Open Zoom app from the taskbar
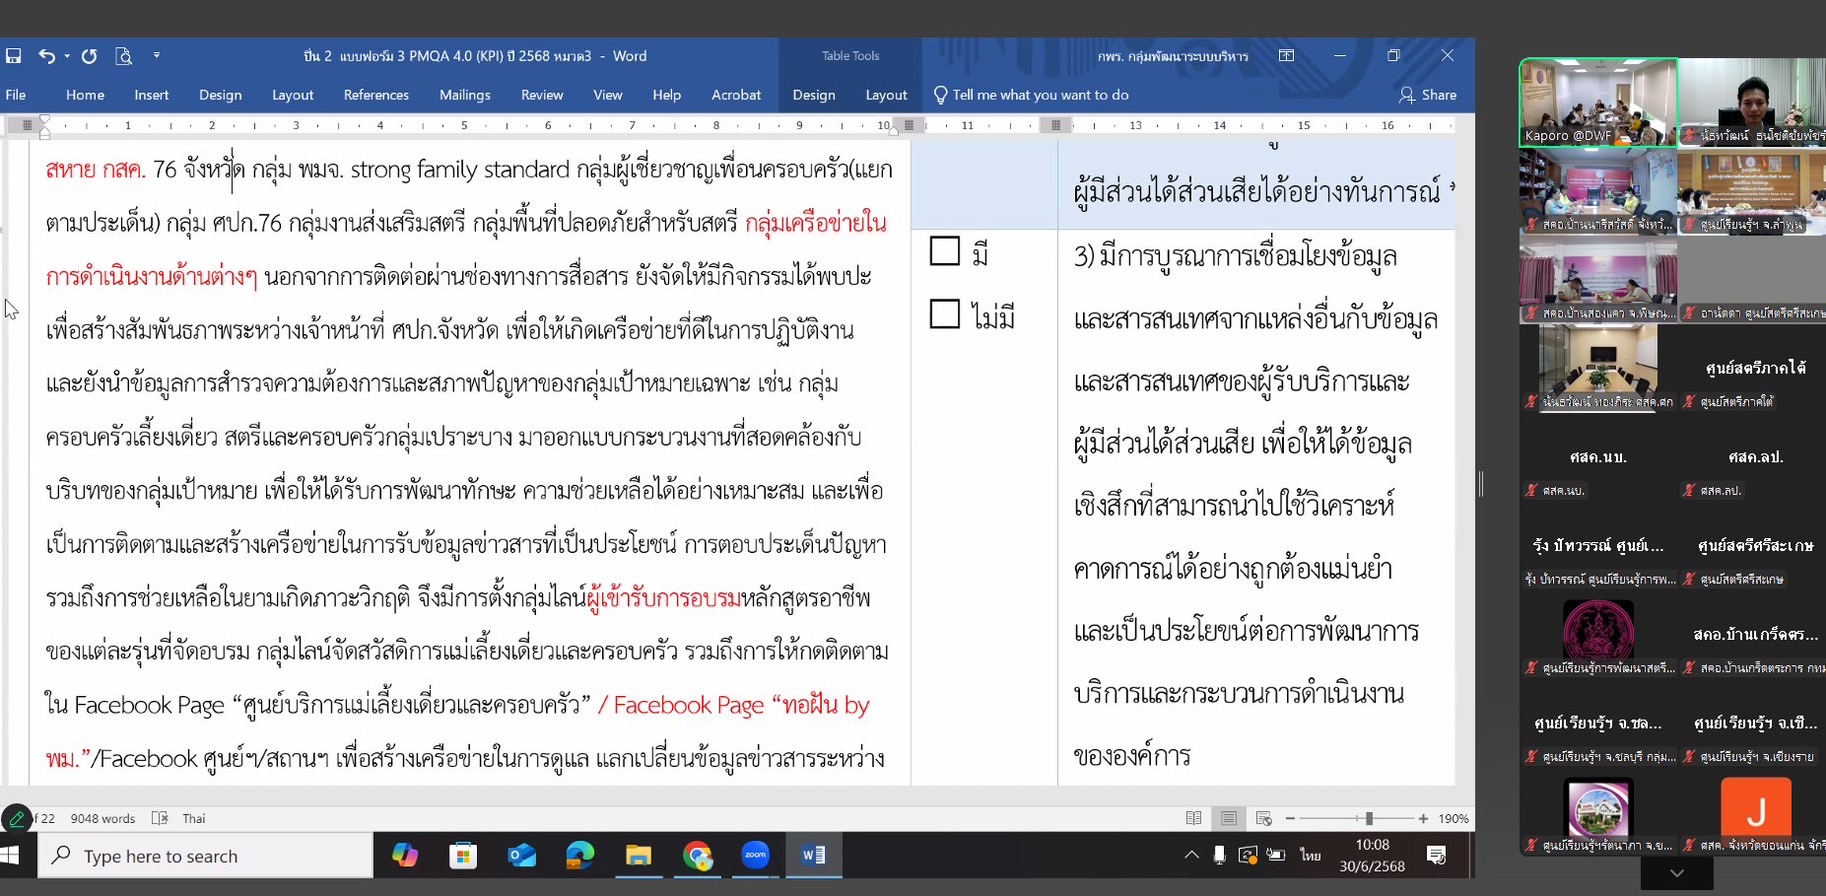 755,855
